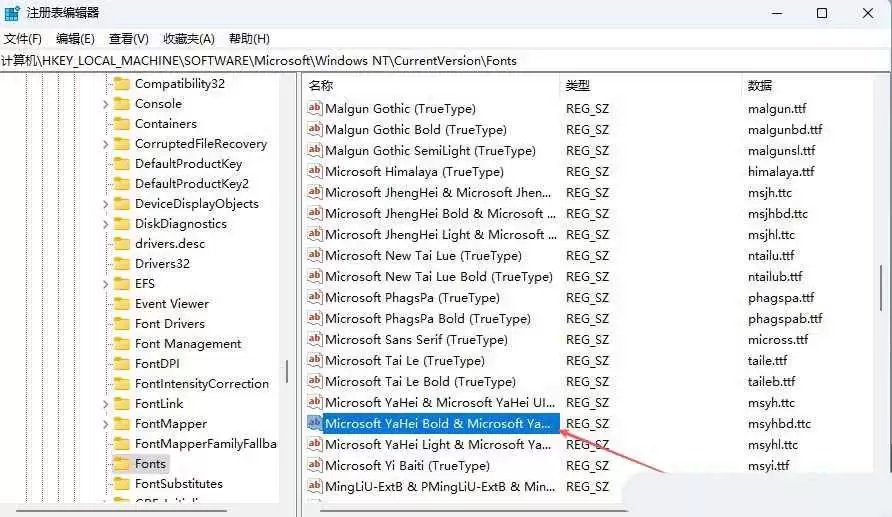
Task: Select Microsoft PhagsPa (TrueType) value
Action: point(412,297)
